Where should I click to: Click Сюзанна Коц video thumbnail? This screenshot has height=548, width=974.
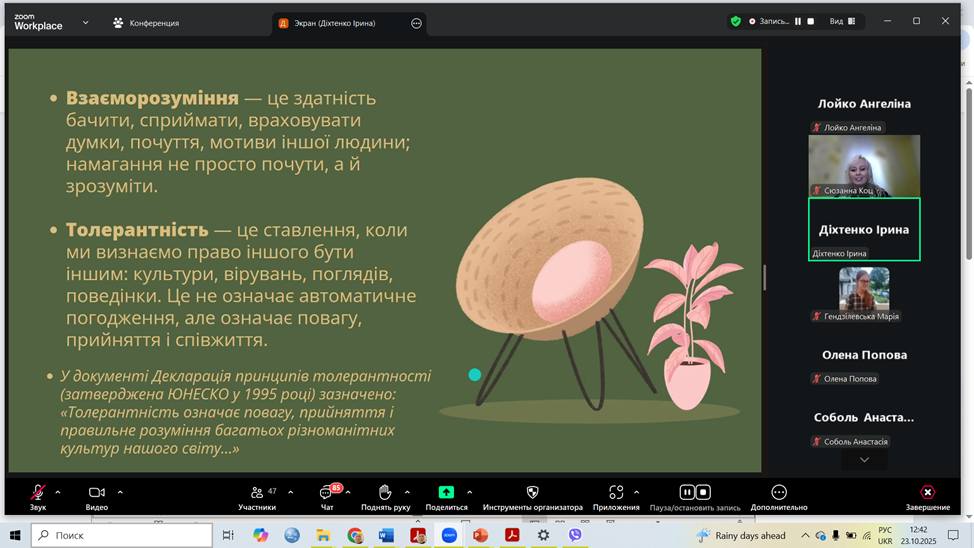point(864,165)
